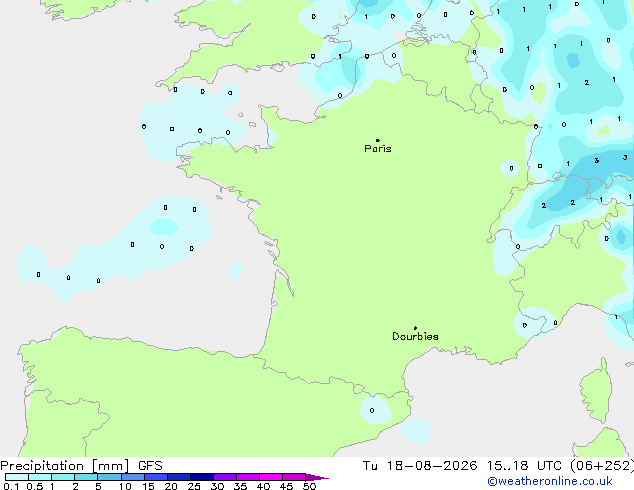The height and width of the screenshot is (490, 634).
Task: Click the '30' legend value
Action: click(217, 486)
